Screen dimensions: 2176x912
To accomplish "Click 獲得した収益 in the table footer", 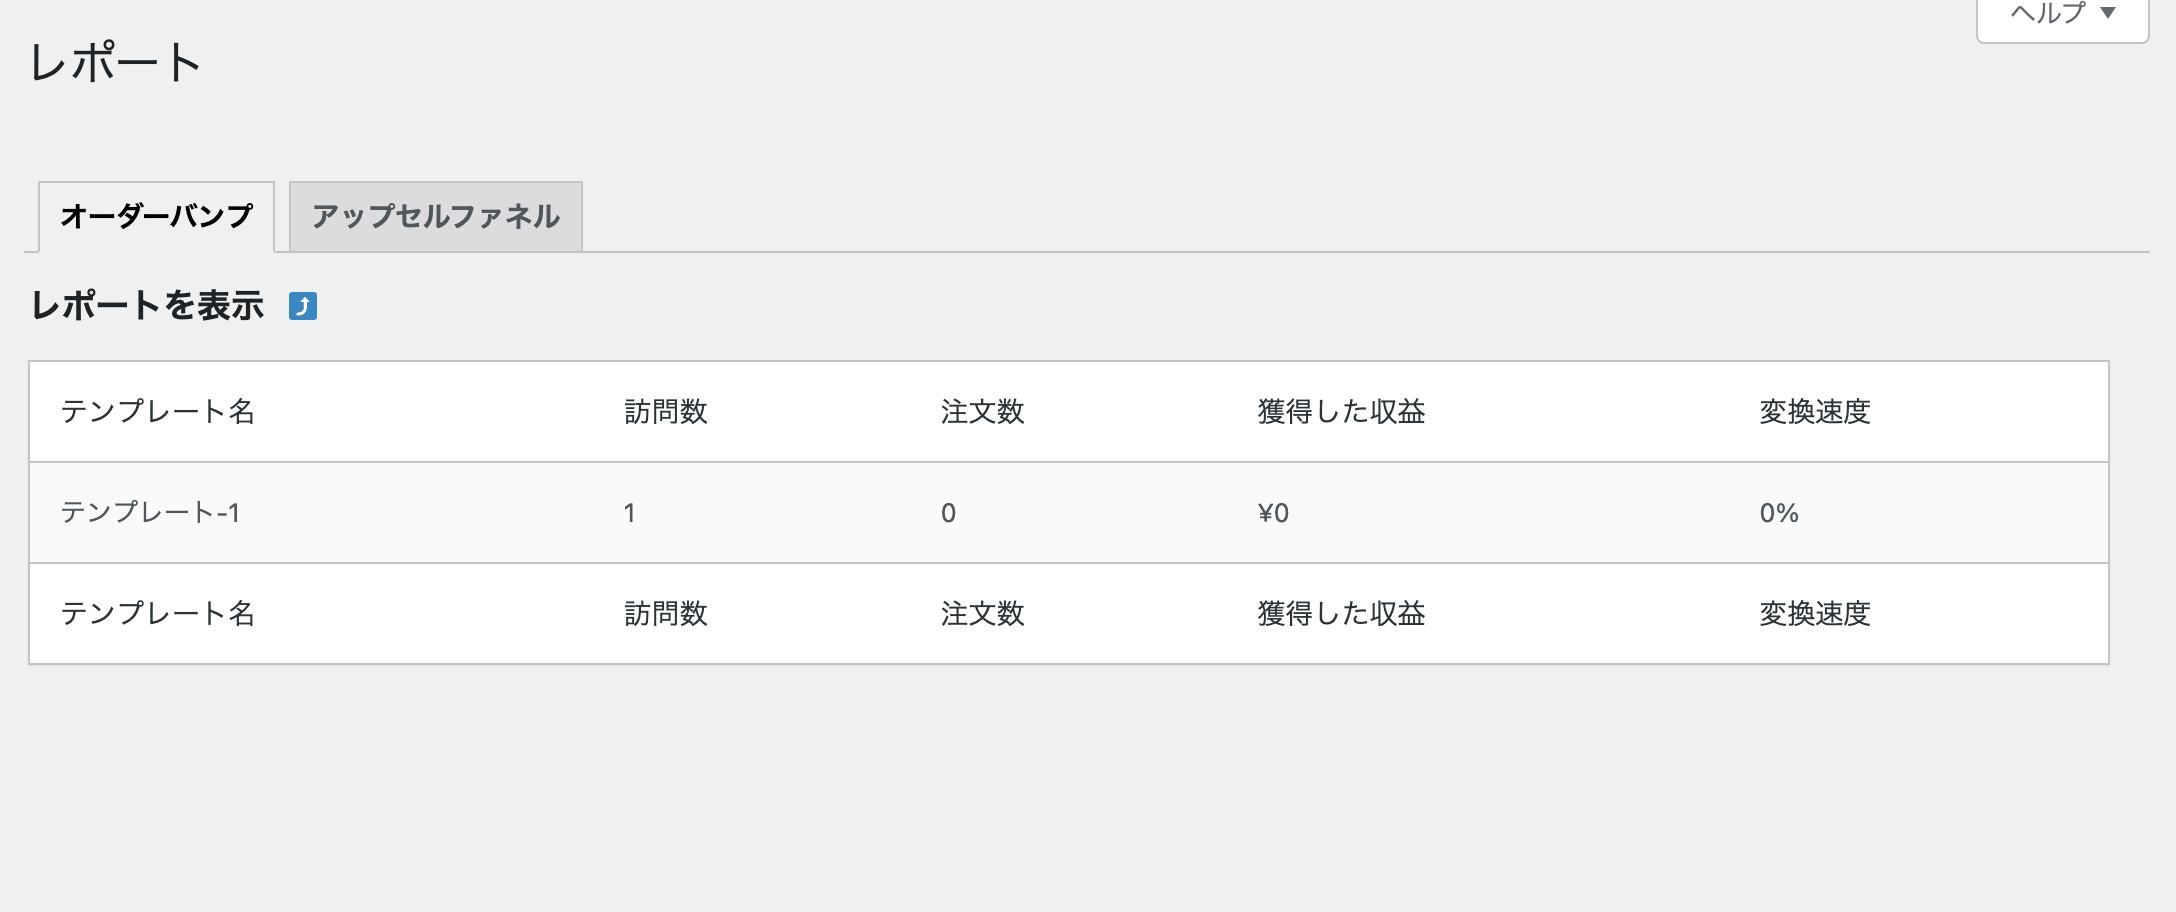I will (1341, 613).
